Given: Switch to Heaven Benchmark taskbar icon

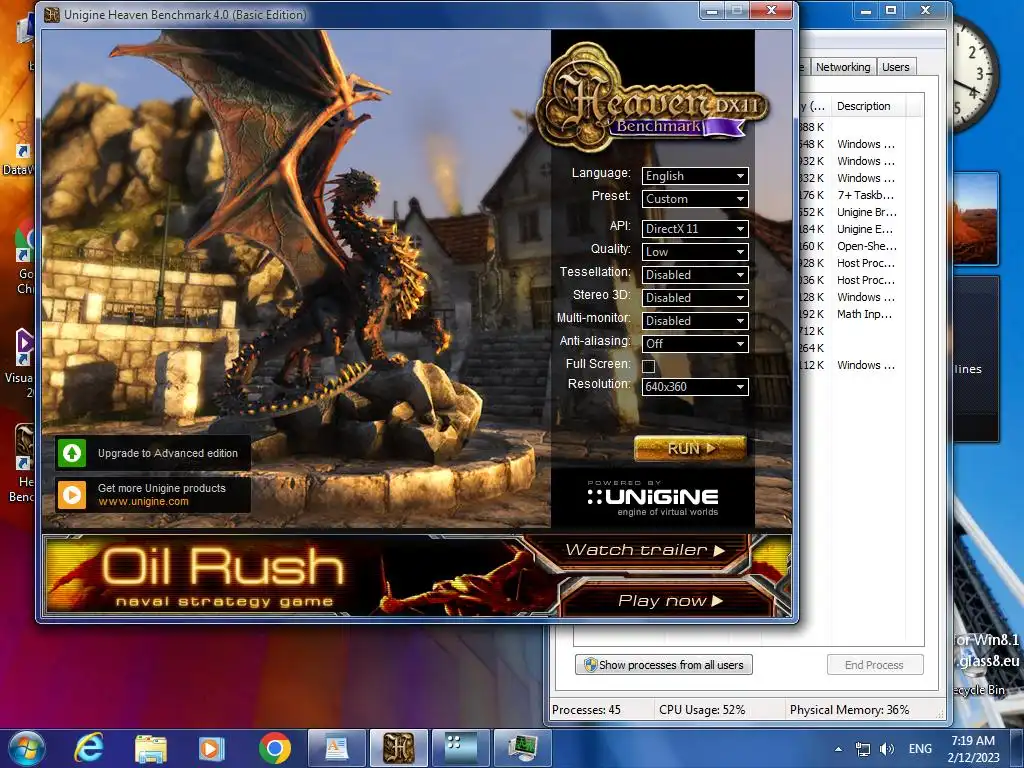Looking at the screenshot, I should pyautogui.click(x=398, y=748).
